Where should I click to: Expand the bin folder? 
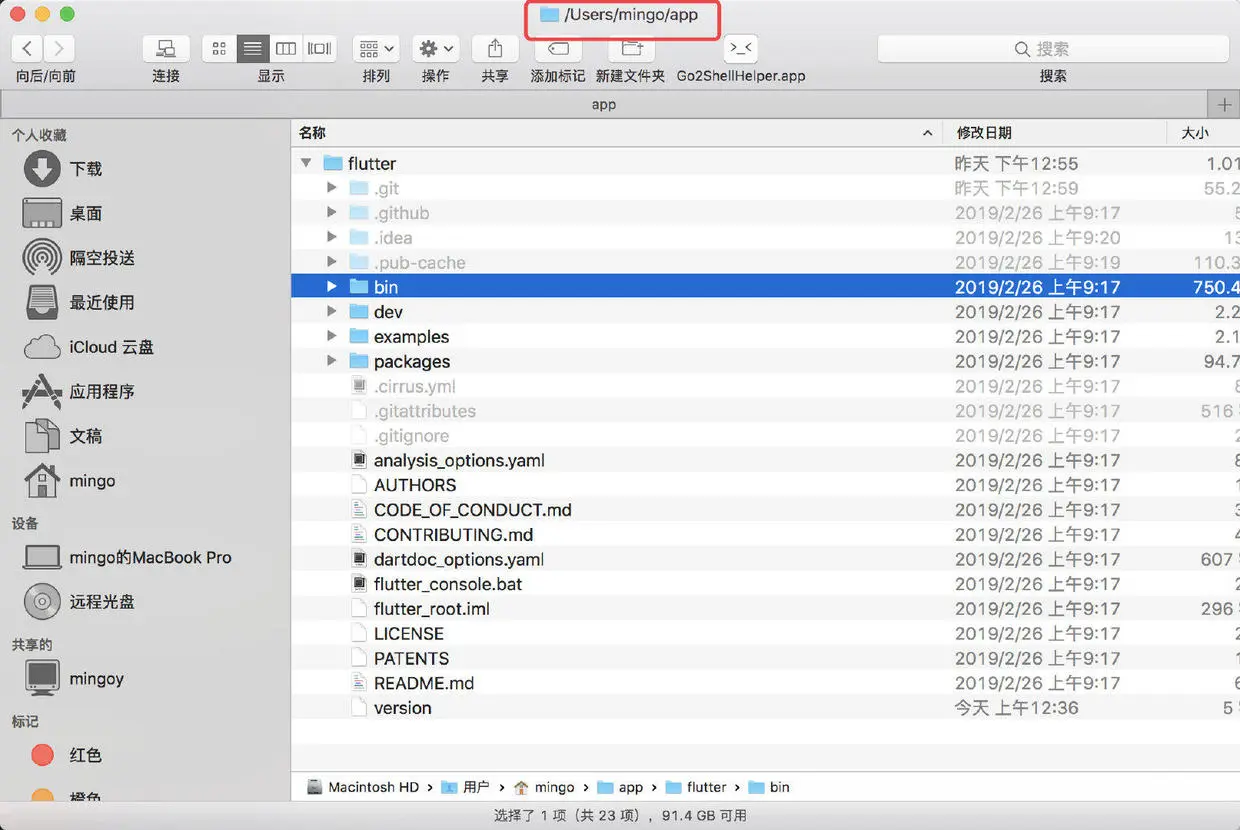(x=332, y=287)
